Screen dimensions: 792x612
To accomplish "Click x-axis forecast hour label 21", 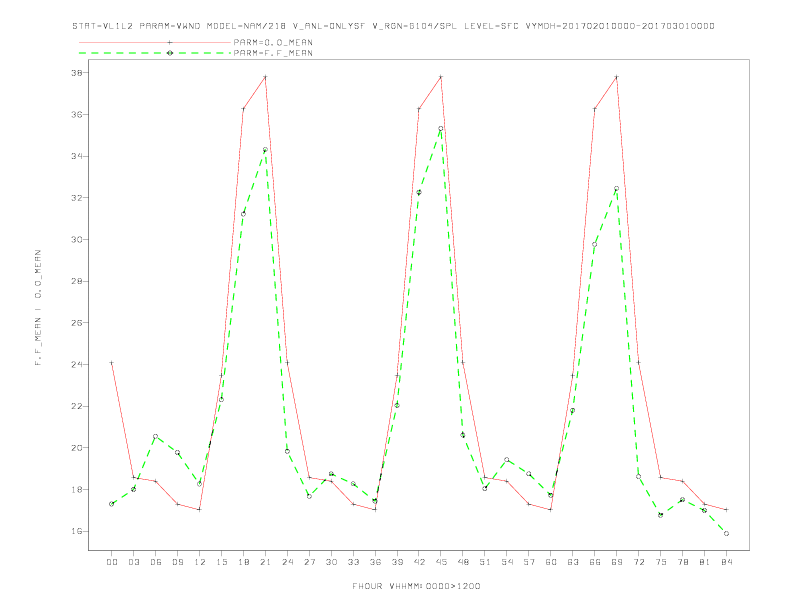I will click(265, 562).
